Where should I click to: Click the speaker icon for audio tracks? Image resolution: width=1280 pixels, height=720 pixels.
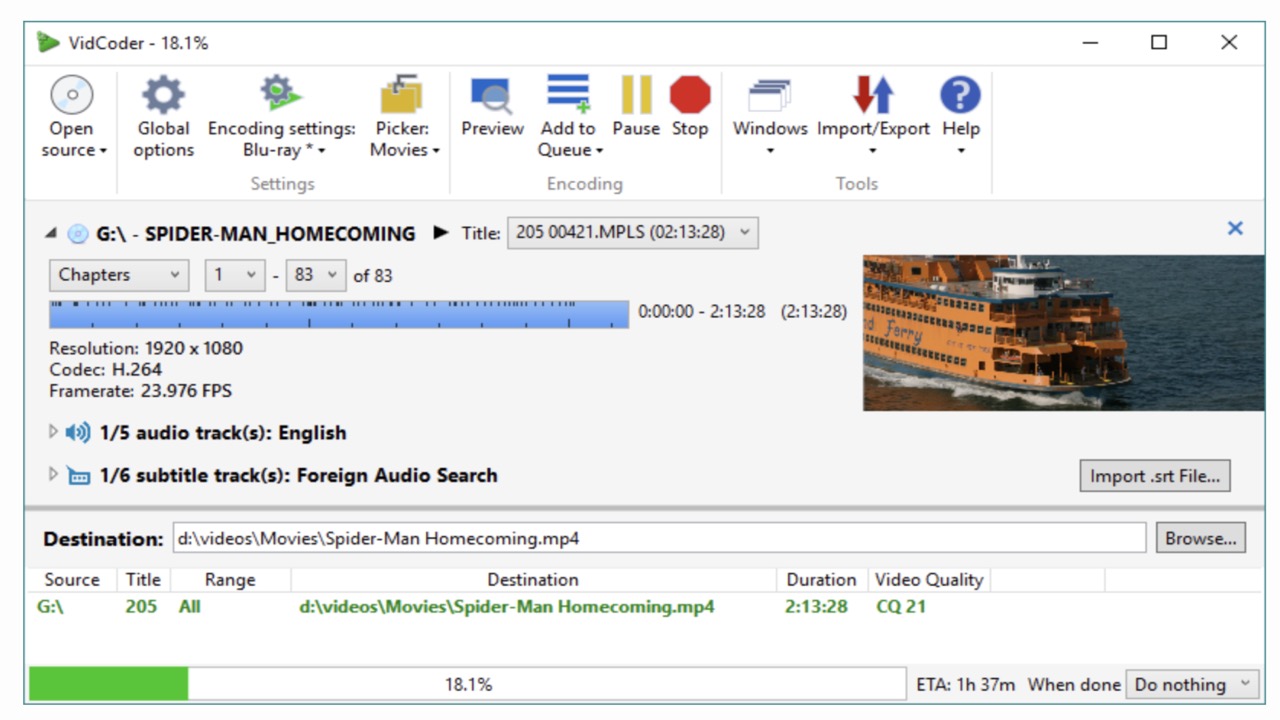tap(78, 433)
